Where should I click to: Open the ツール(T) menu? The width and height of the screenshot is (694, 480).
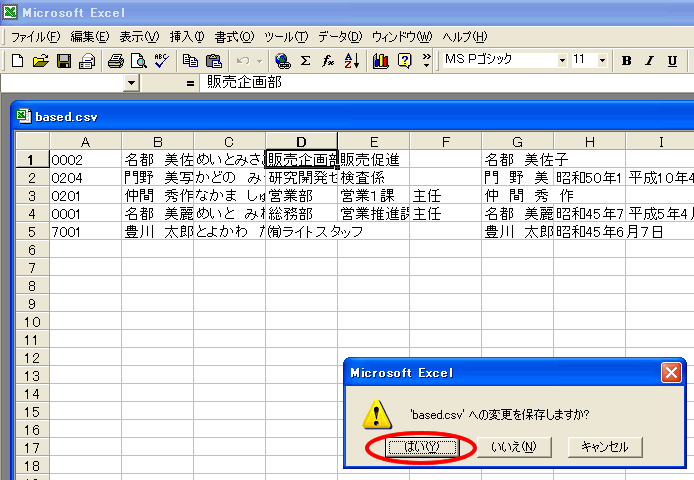pyautogui.click(x=286, y=37)
